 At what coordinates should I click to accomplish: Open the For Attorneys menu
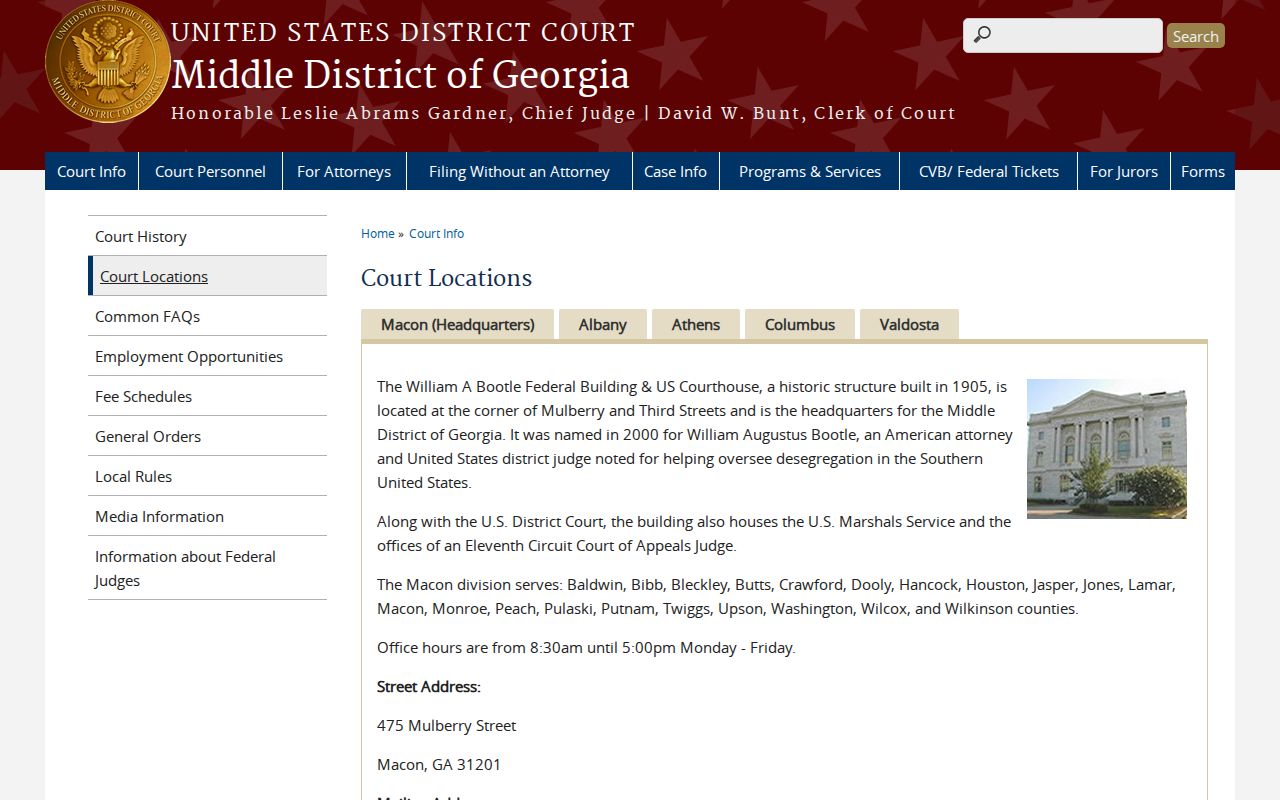[344, 171]
